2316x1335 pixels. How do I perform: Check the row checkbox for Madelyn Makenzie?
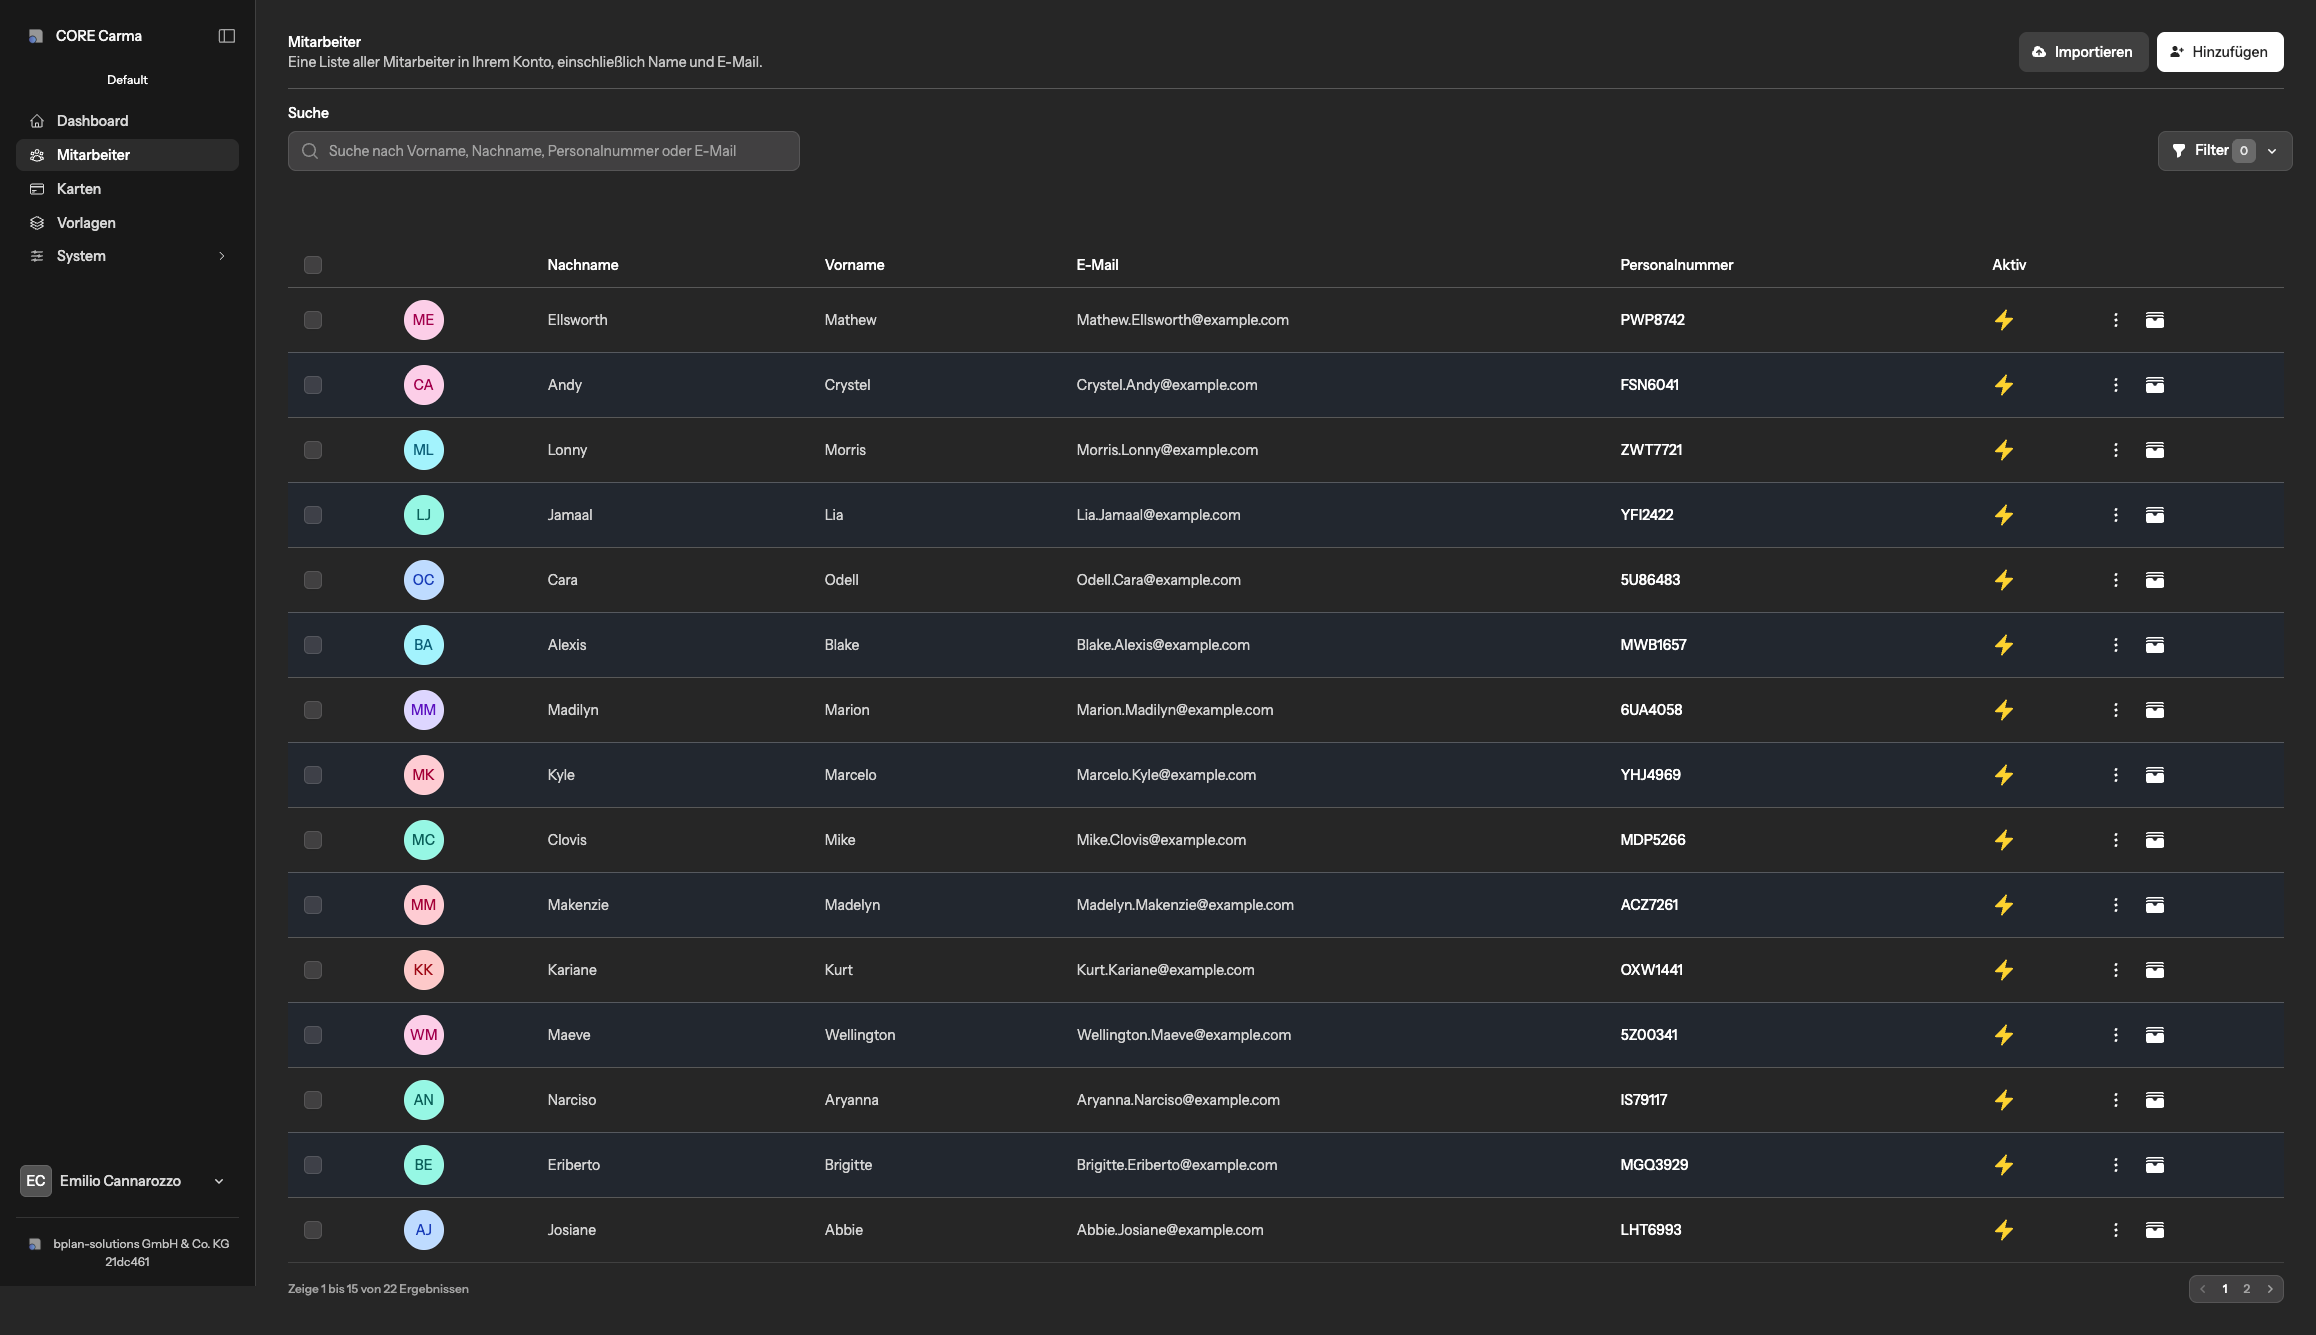click(x=313, y=905)
